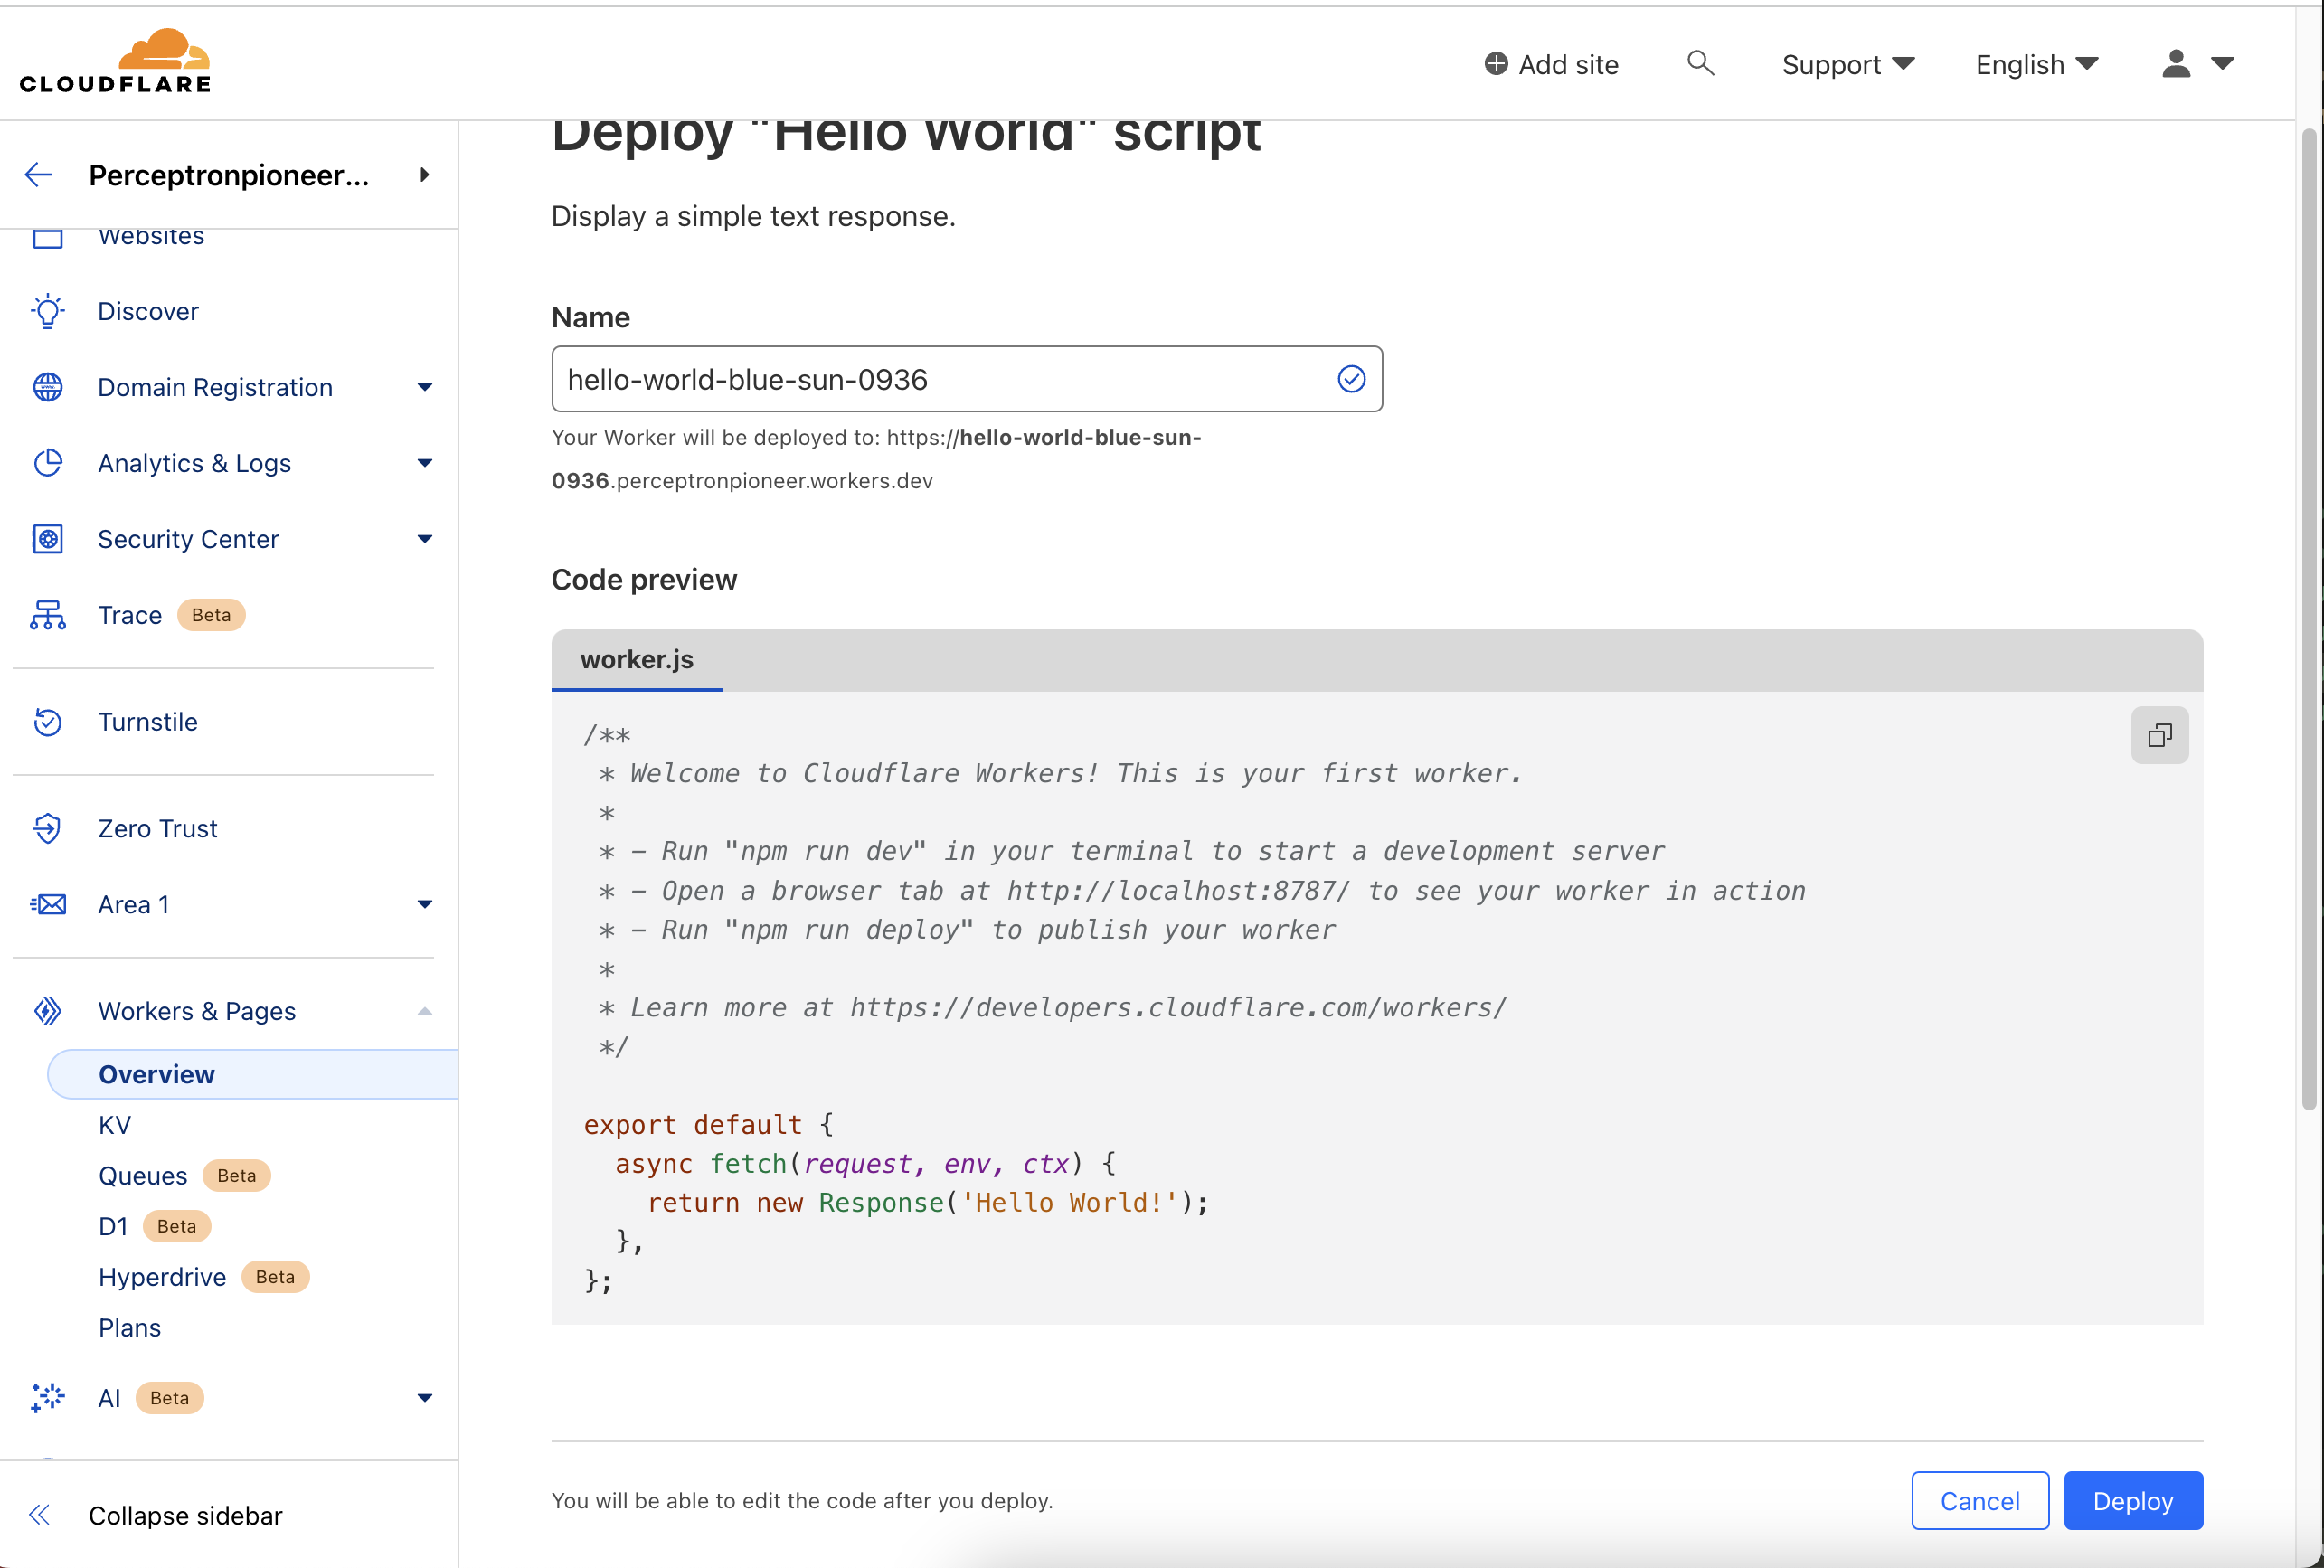
Task: Click the plus icon beside Add site
Action: [x=1495, y=64]
